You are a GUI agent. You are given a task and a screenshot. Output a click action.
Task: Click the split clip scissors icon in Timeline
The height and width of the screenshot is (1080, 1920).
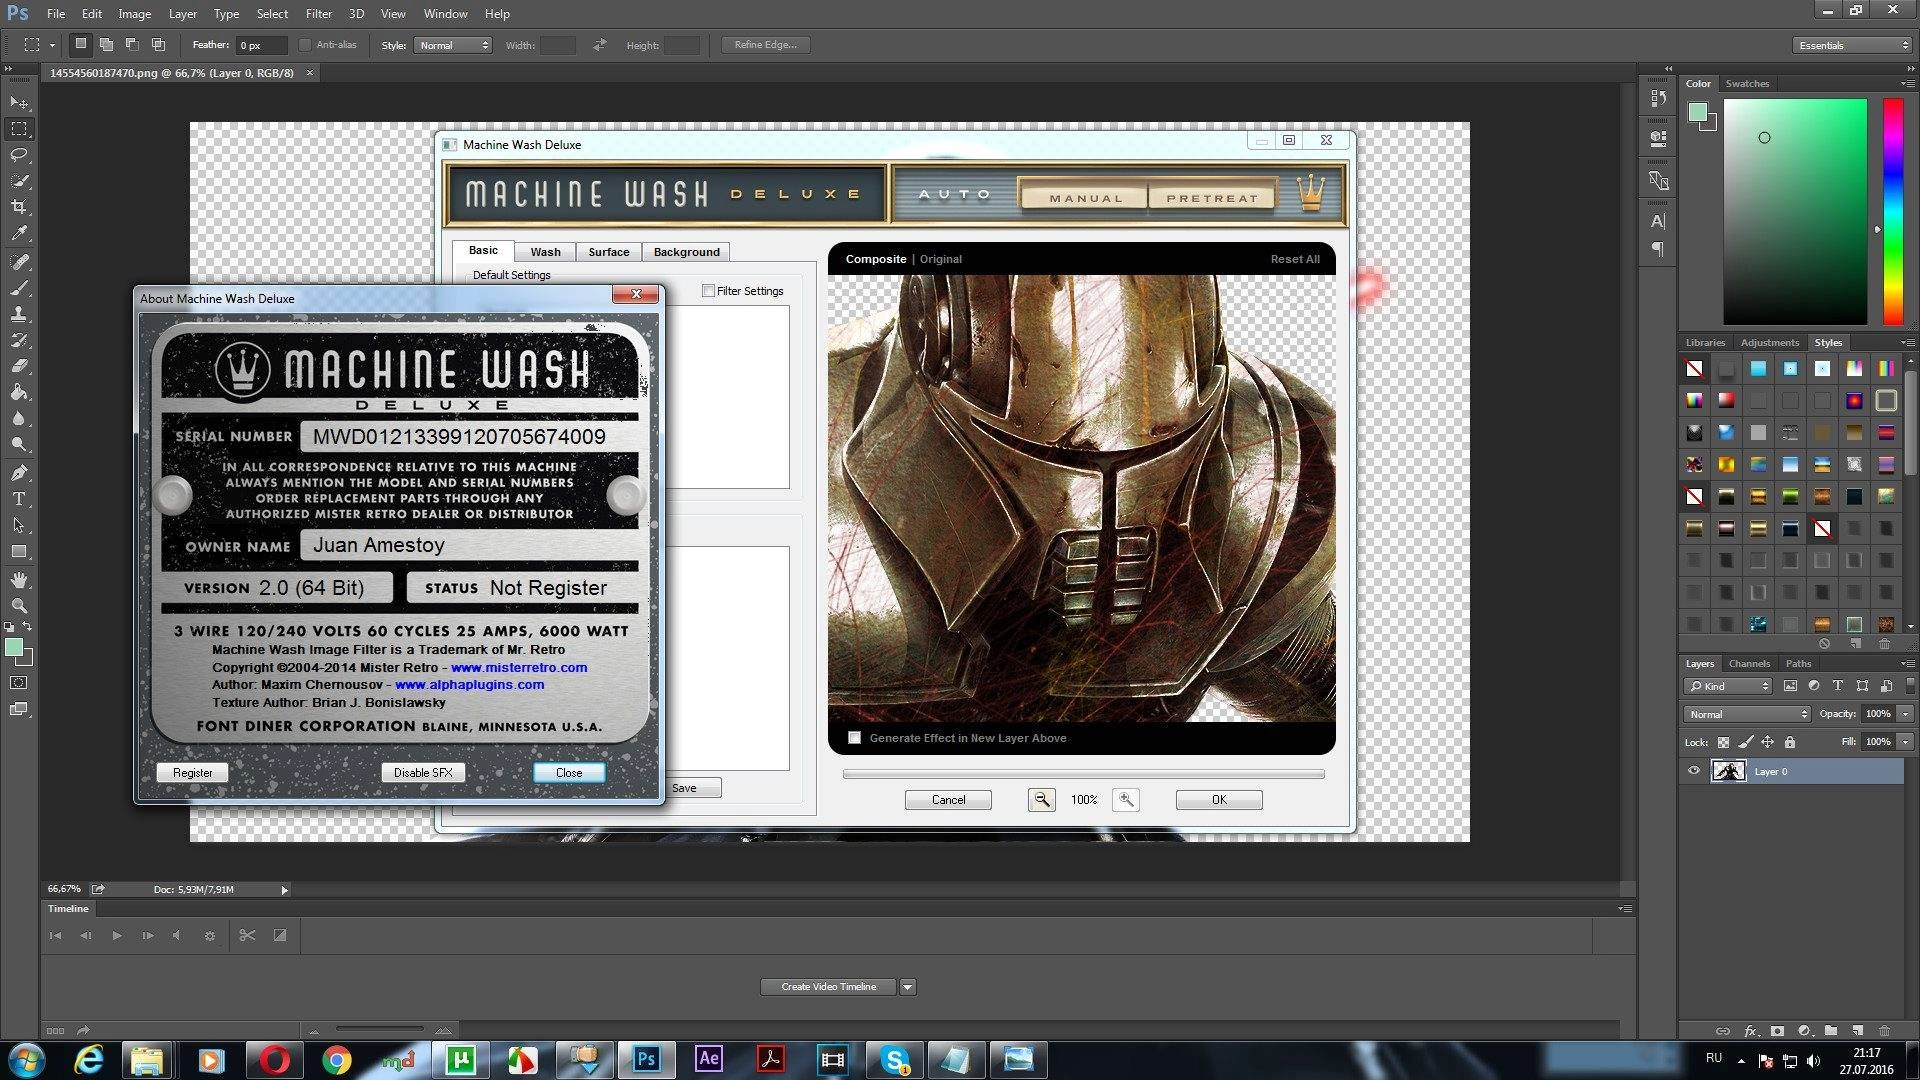(247, 936)
